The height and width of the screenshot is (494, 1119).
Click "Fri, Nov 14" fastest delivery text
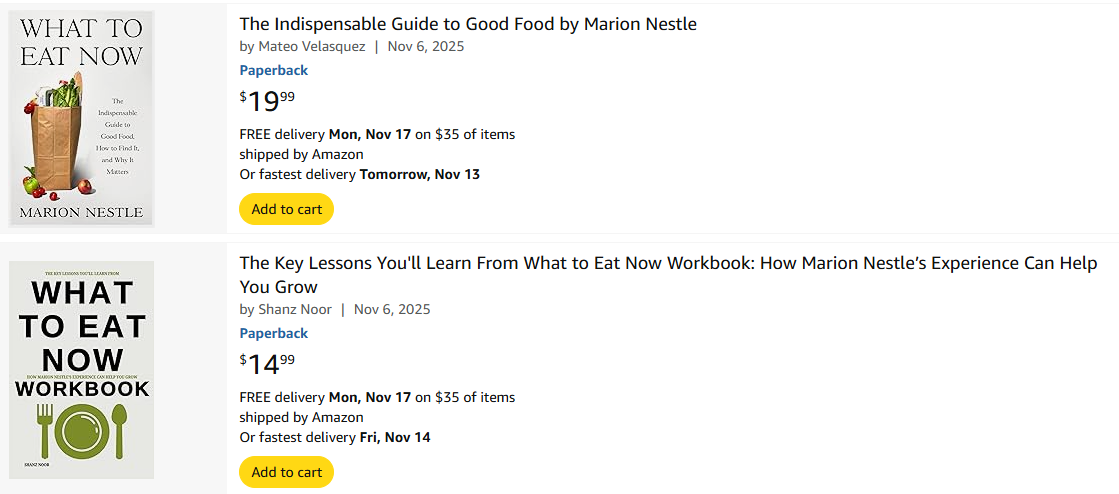[x=394, y=437]
